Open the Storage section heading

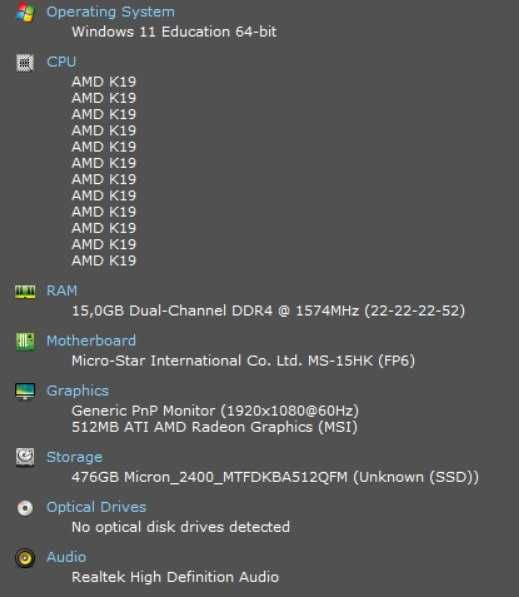tap(75, 457)
